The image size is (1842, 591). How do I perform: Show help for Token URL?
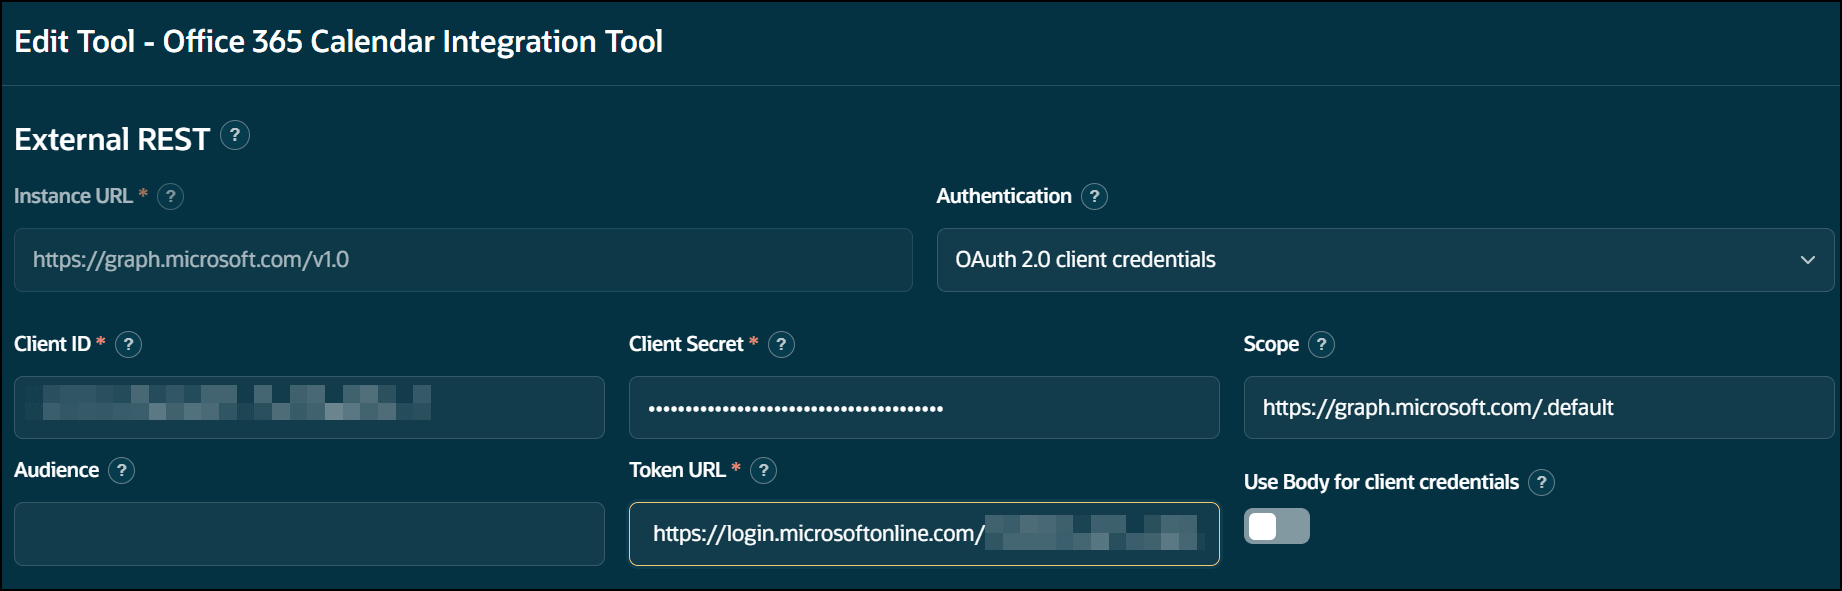coord(763,470)
